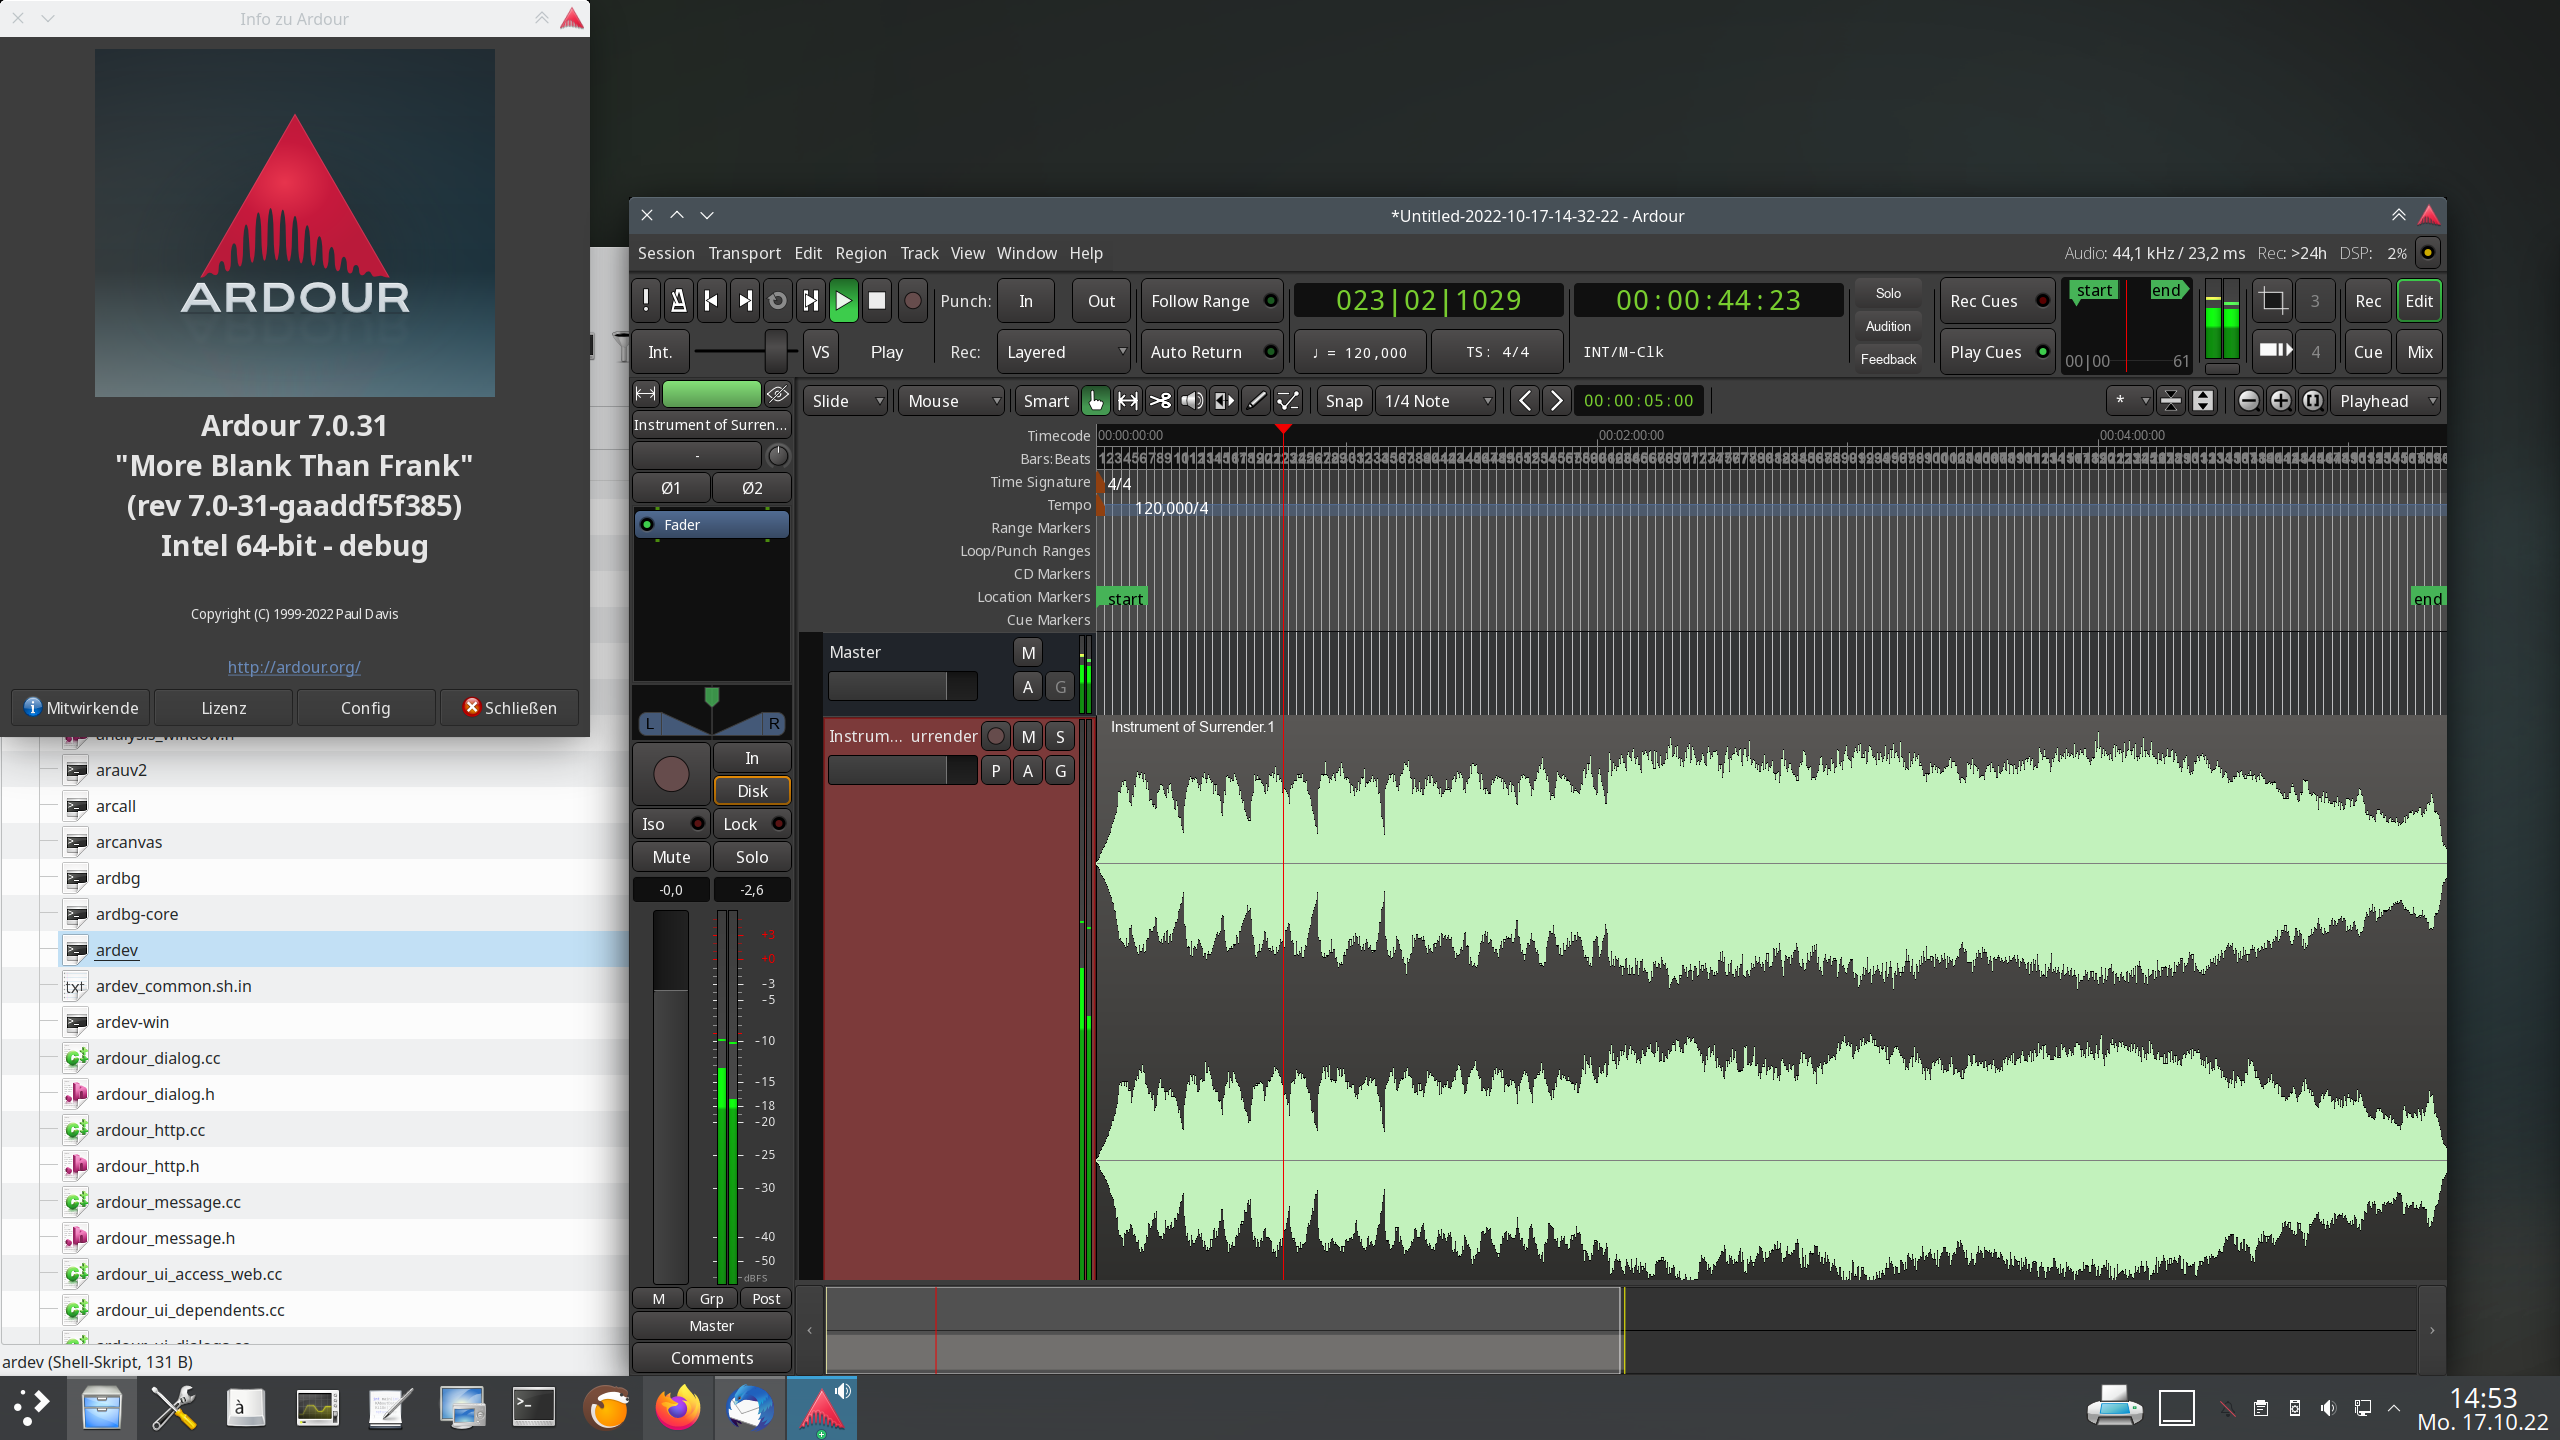Toggle the metronome click icon
2560x1440 pixels.
coord(678,301)
